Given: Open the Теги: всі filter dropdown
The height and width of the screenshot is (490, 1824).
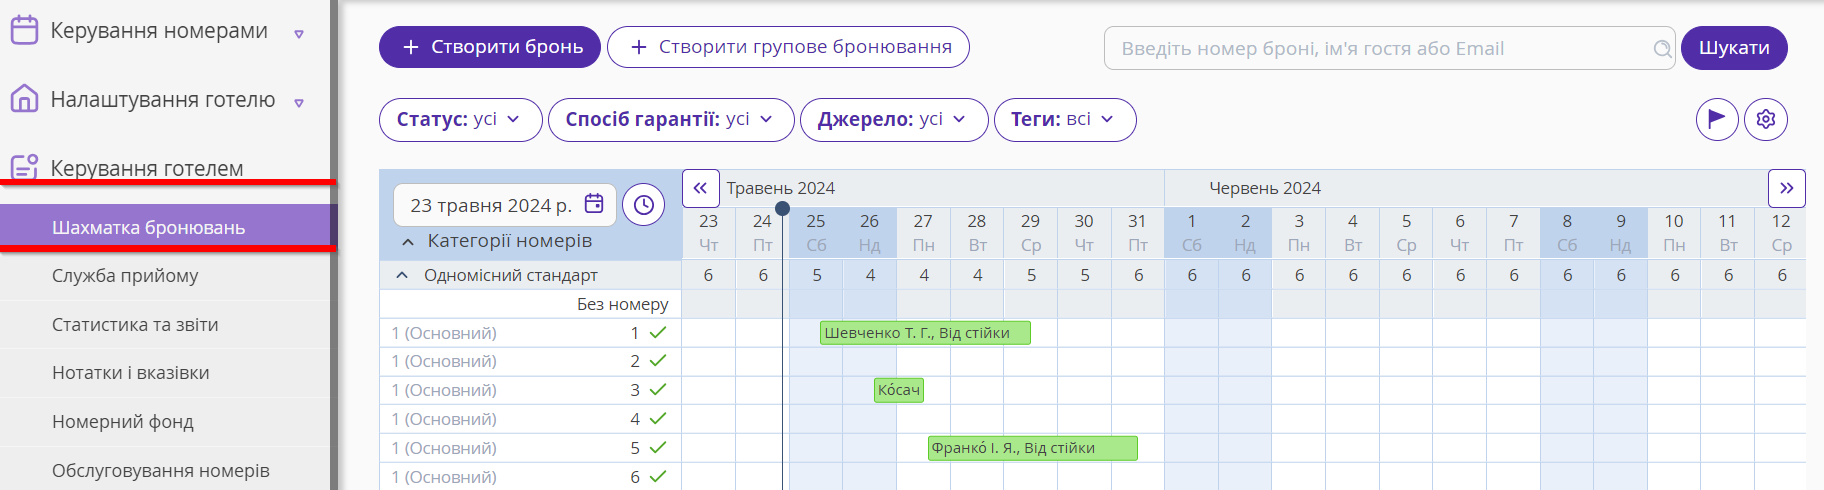Looking at the screenshot, I should 1065,119.
